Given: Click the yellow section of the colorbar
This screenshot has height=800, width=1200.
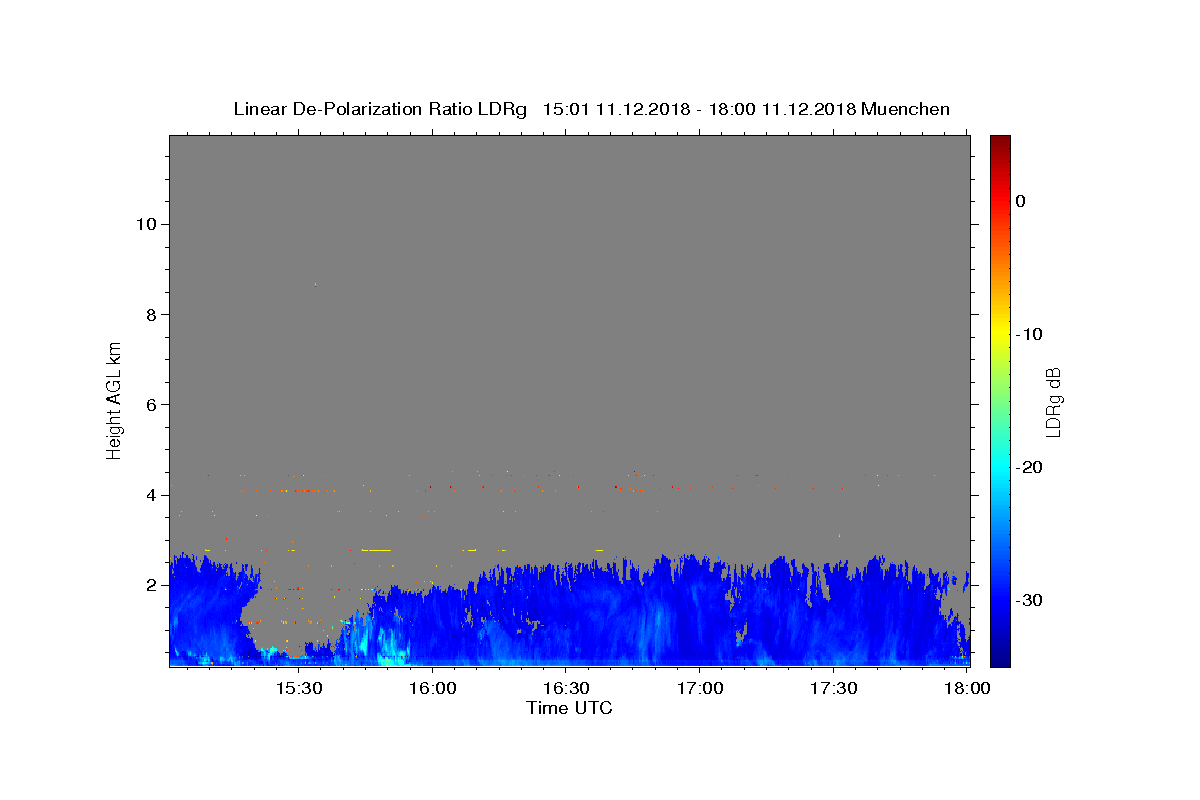Looking at the screenshot, I should tap(1000, 334).
